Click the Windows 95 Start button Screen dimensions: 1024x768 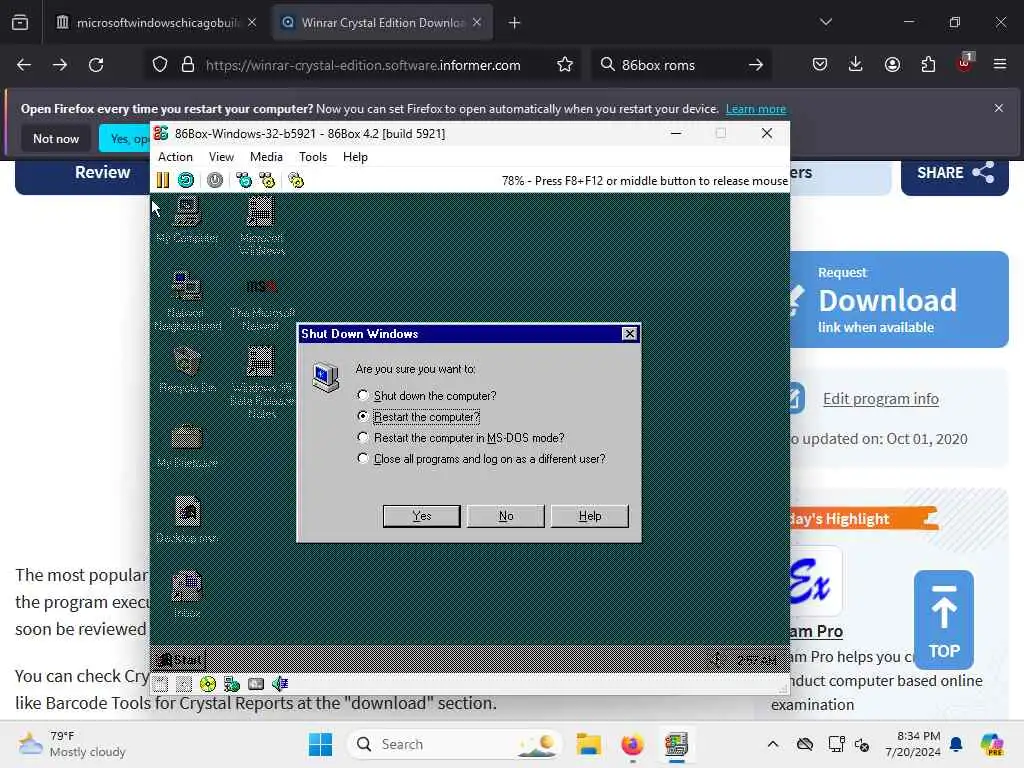179,660
